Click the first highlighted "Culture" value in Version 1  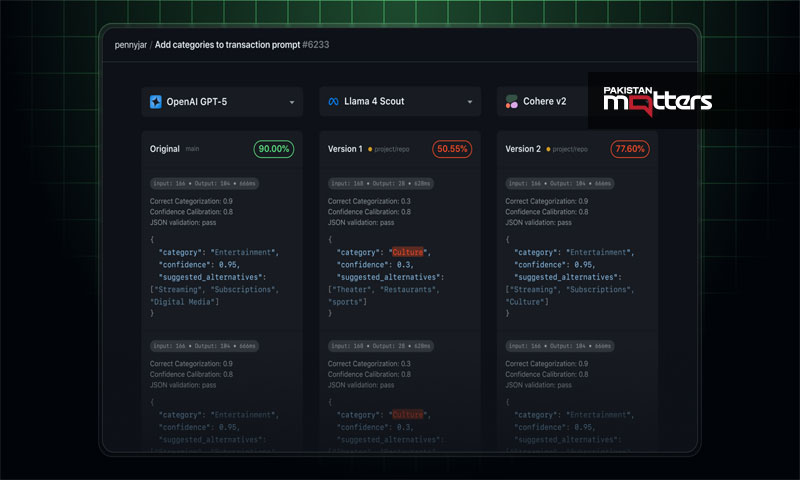point(408,252)
